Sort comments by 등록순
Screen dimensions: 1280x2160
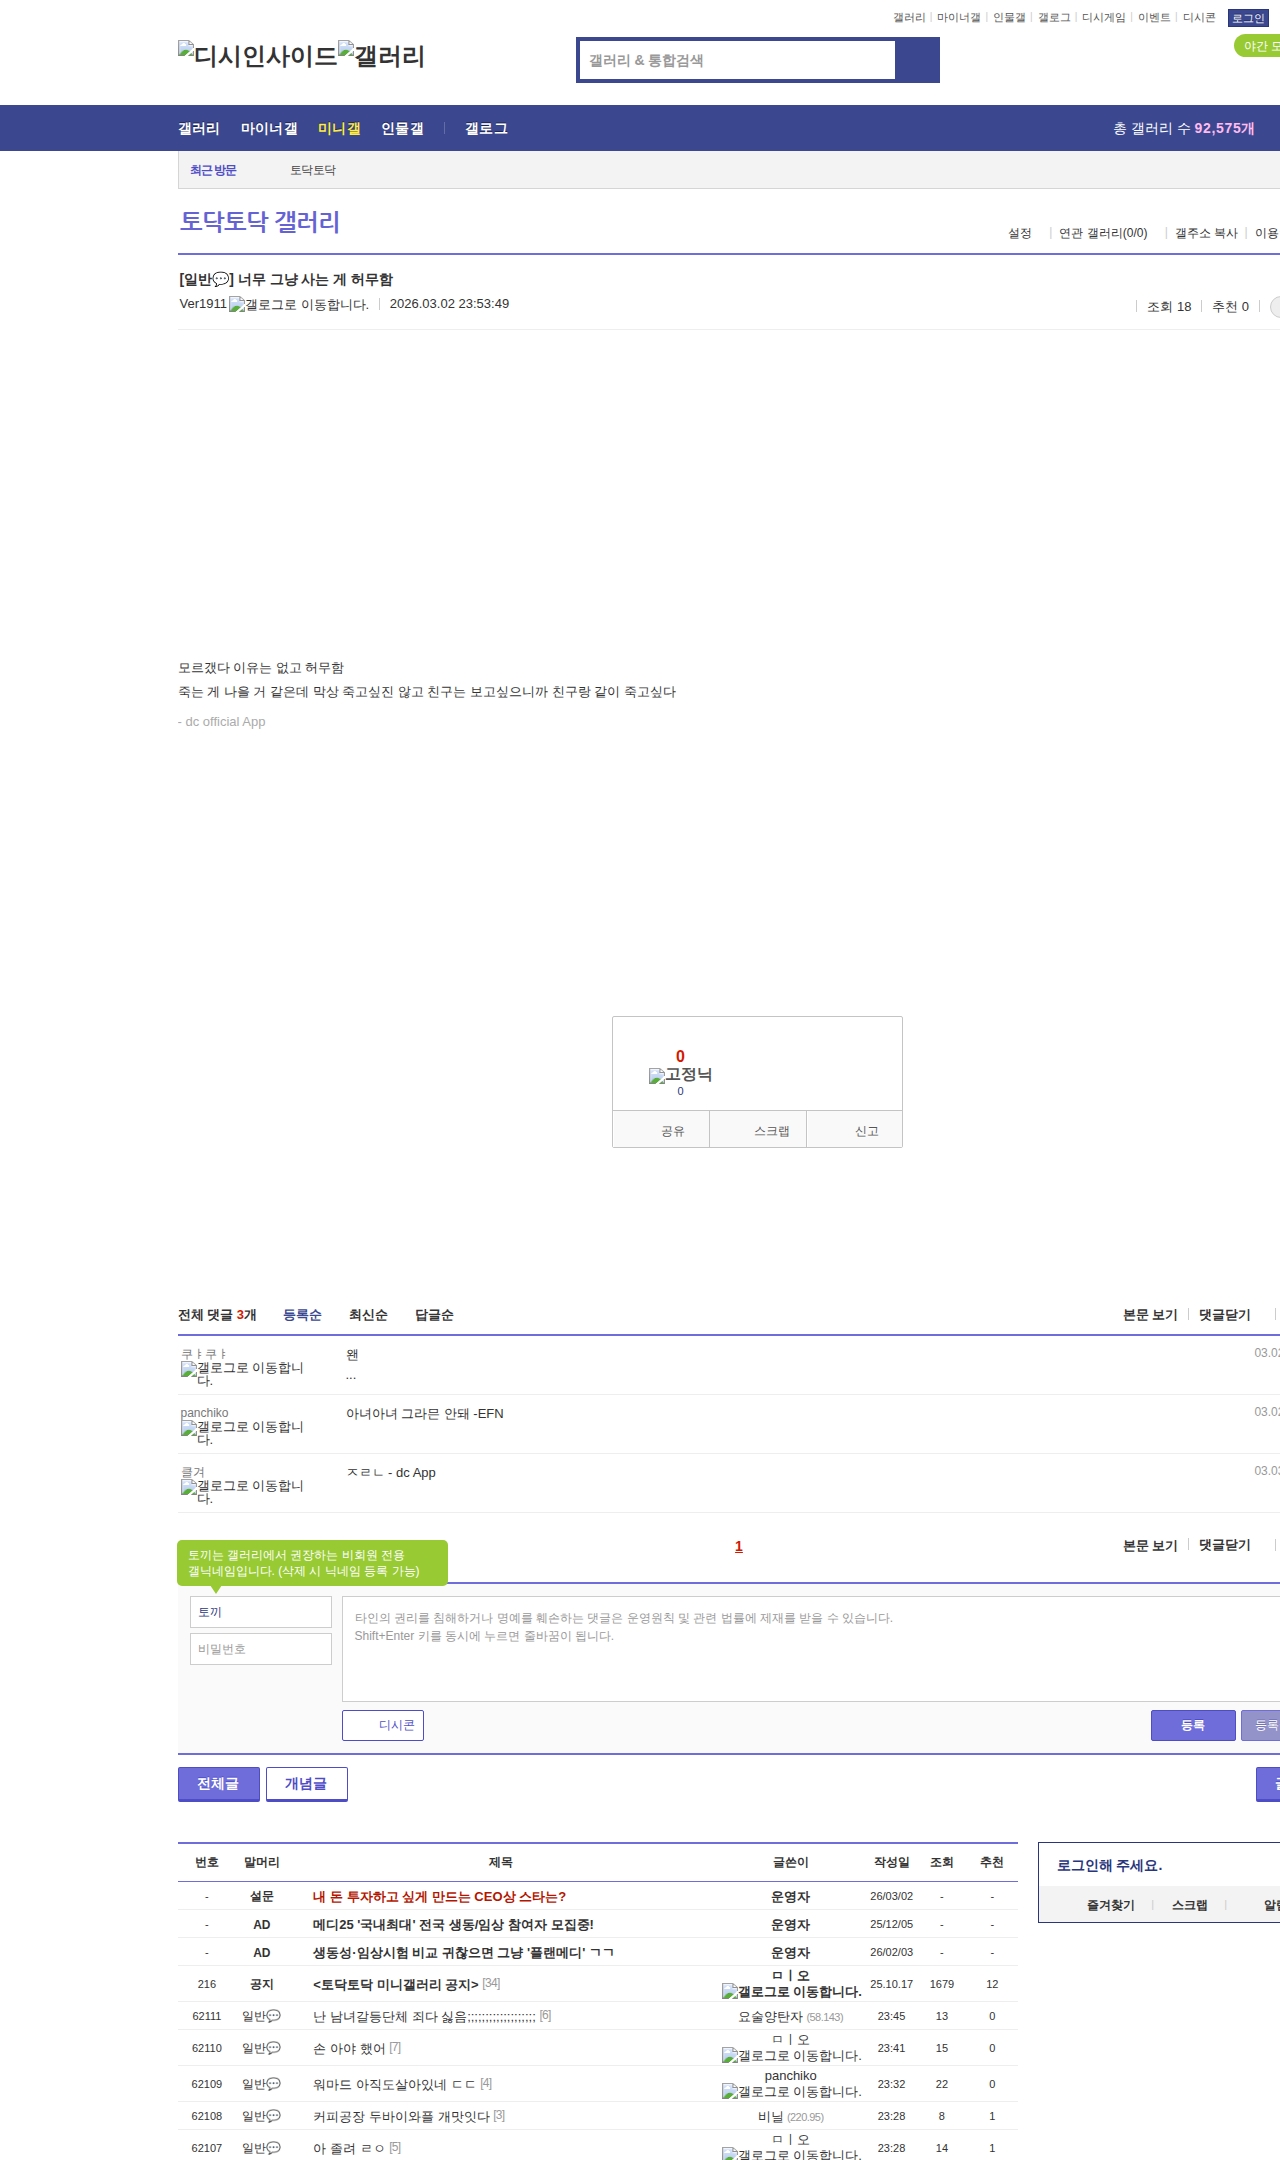point(302,1315)
